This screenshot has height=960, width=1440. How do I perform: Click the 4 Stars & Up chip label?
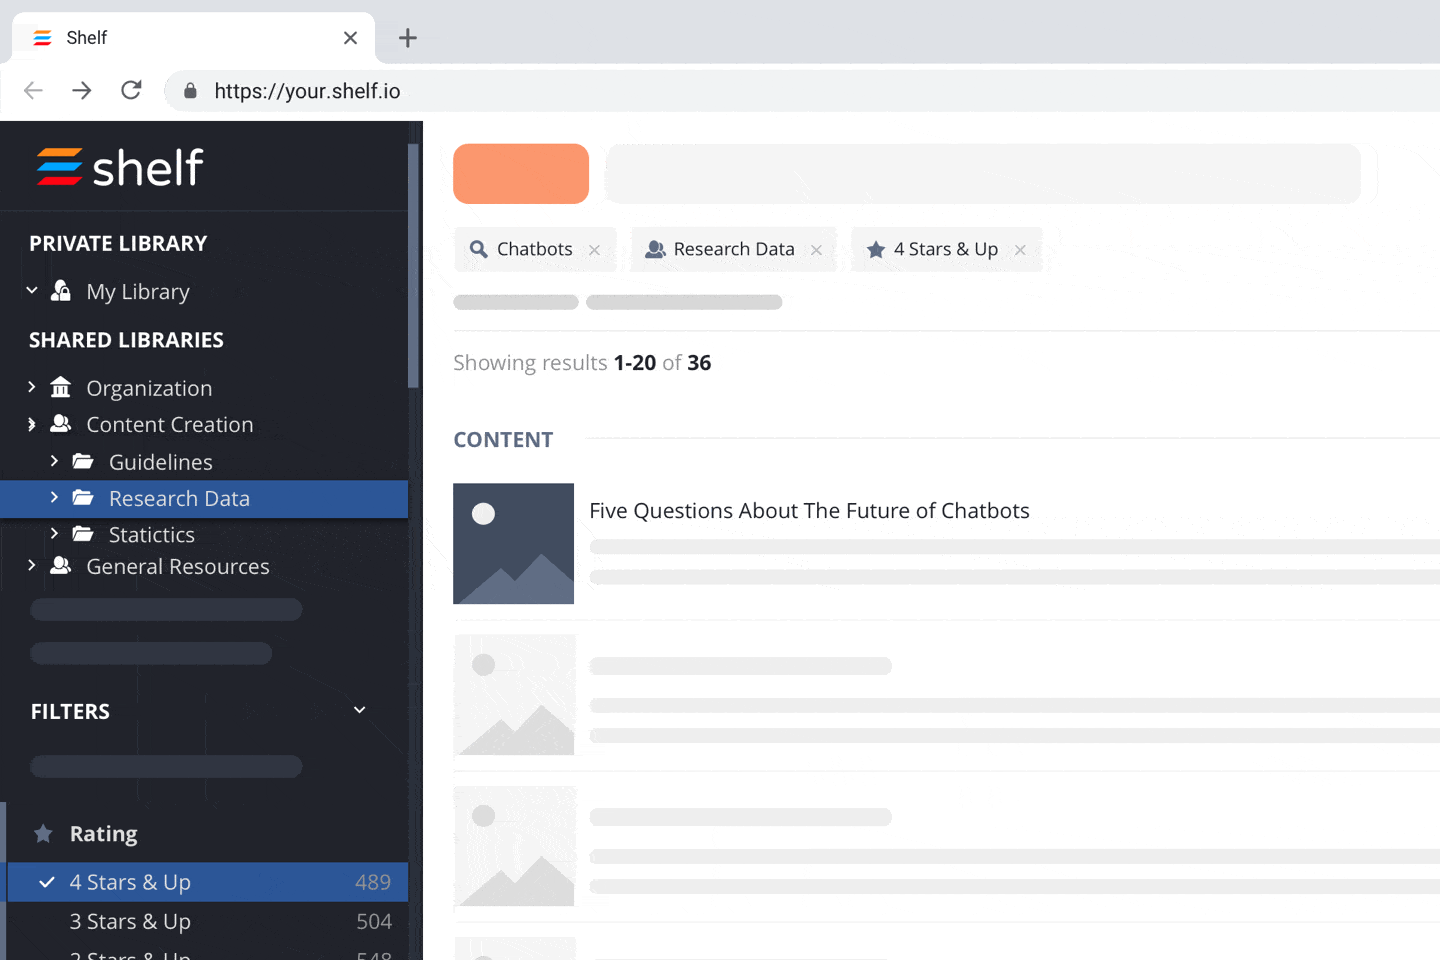(x=946, y=249)
